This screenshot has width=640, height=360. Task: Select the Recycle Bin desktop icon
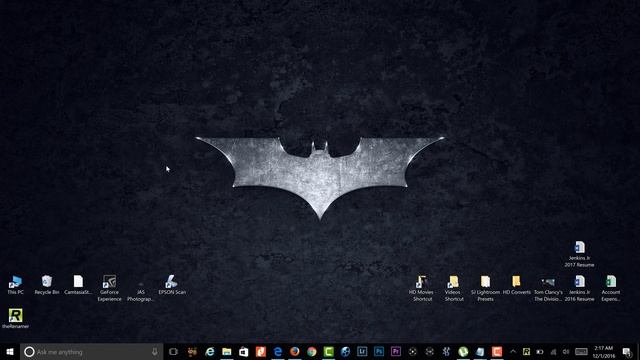(x=47, y=284)
